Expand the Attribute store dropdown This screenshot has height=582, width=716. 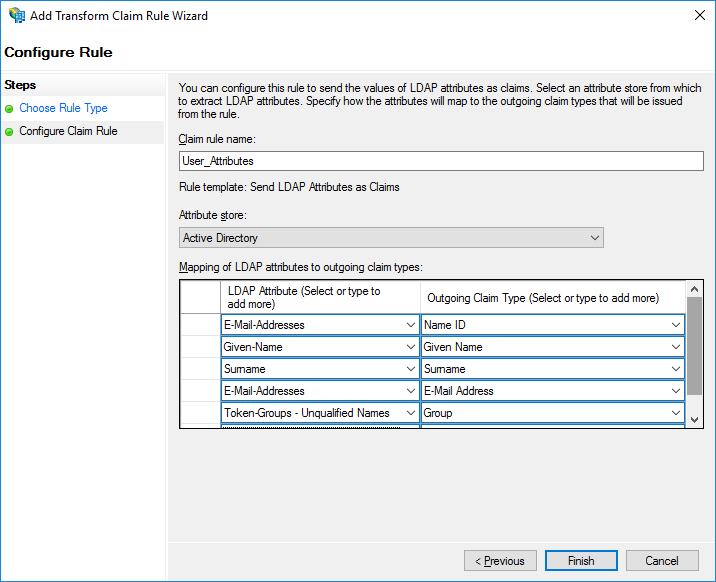tap(595, 238)
